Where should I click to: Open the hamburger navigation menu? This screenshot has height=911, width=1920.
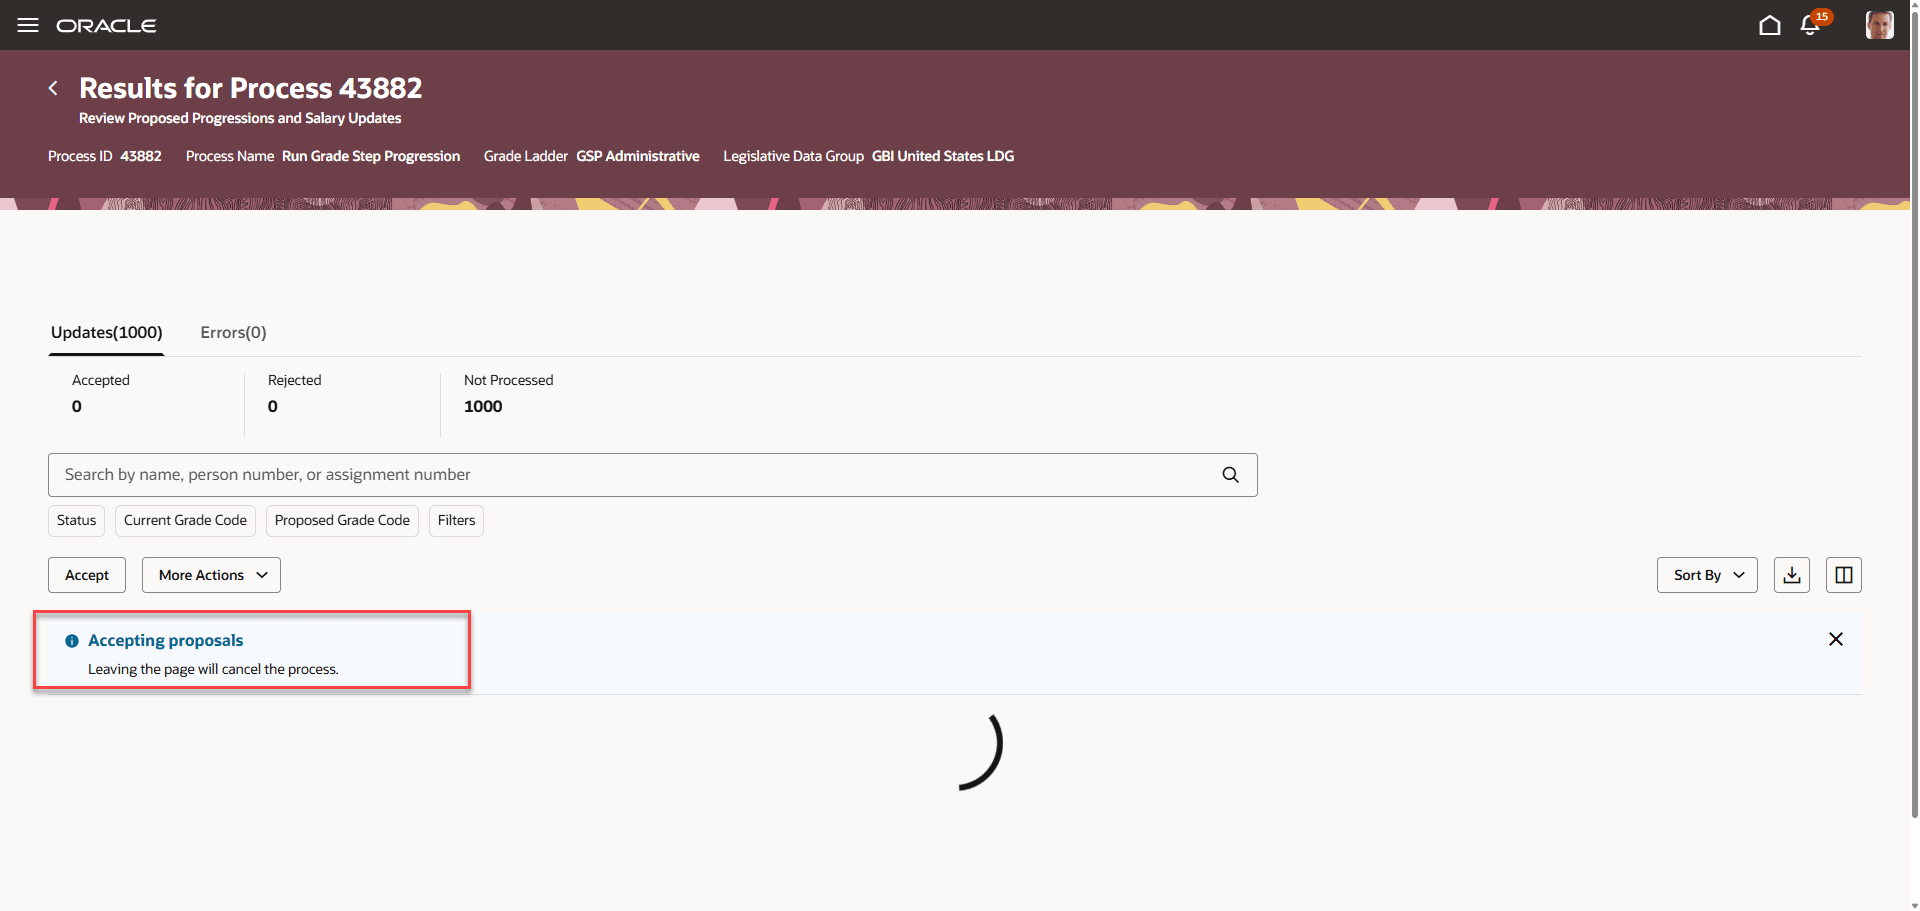28,25
